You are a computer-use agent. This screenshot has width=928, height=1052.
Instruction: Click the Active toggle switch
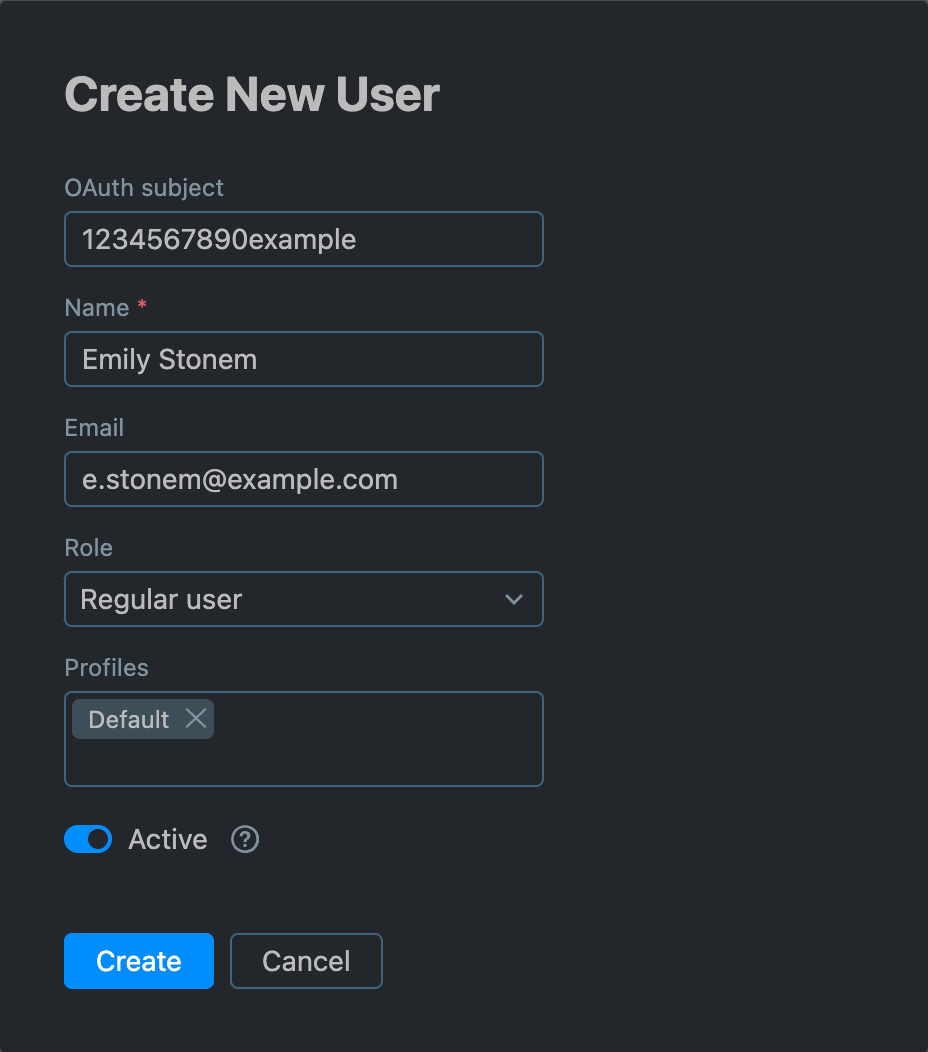pos(88,839)
